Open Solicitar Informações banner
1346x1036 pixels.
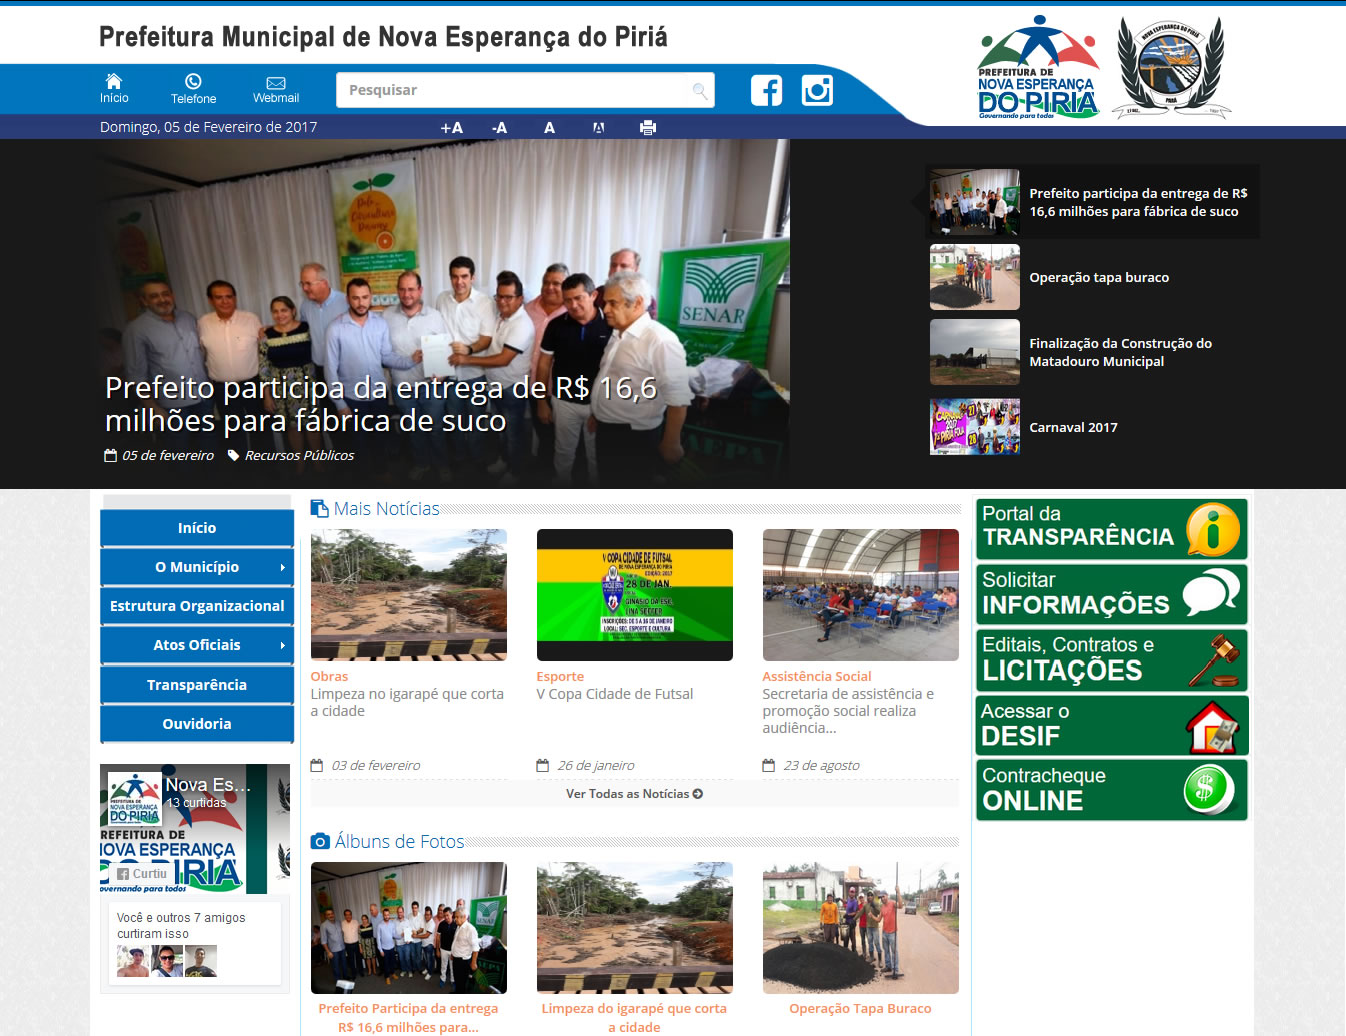[1112, 594]
